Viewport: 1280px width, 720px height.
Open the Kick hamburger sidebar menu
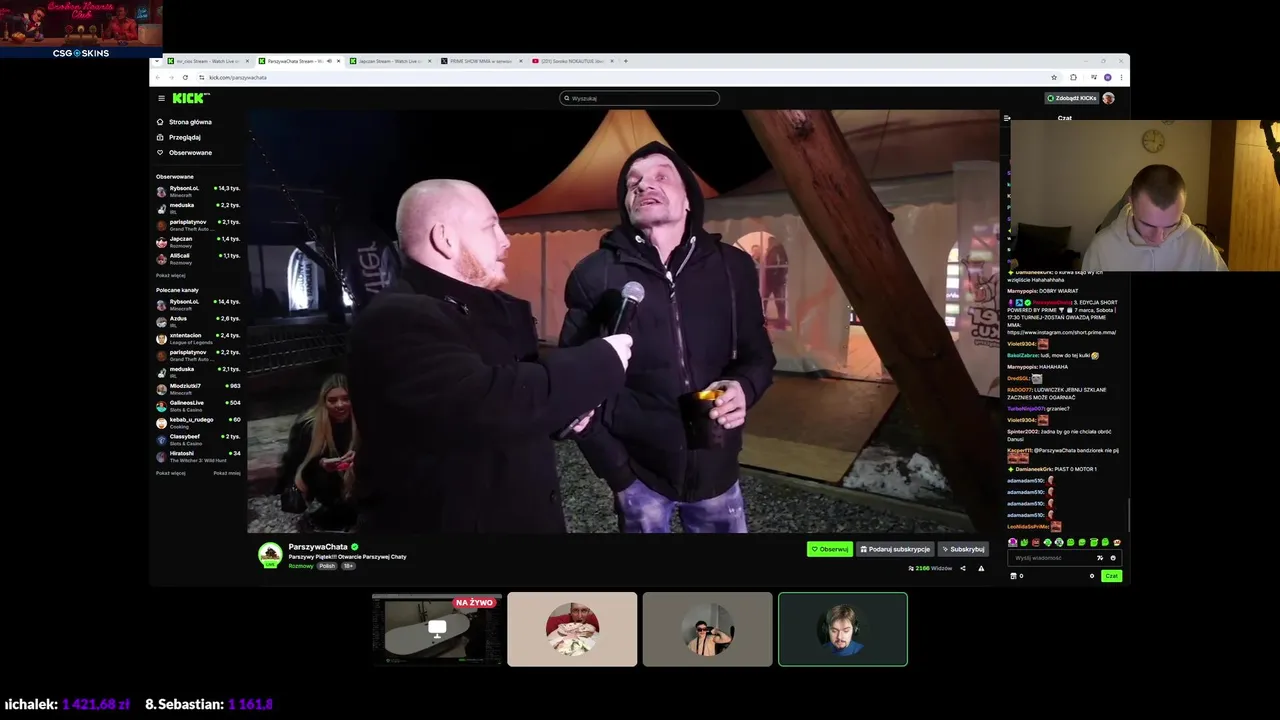161,98
